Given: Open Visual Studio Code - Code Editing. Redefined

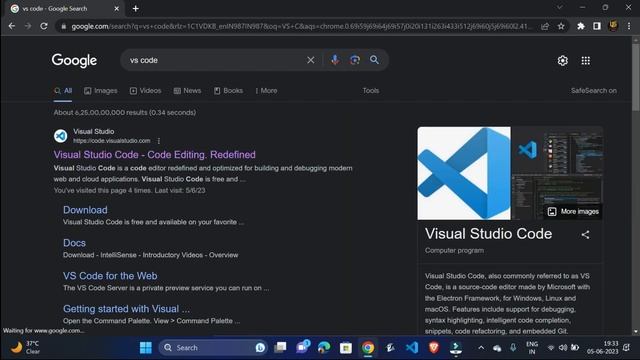Looking at the screenshot, I should click(x=154, y=155).
